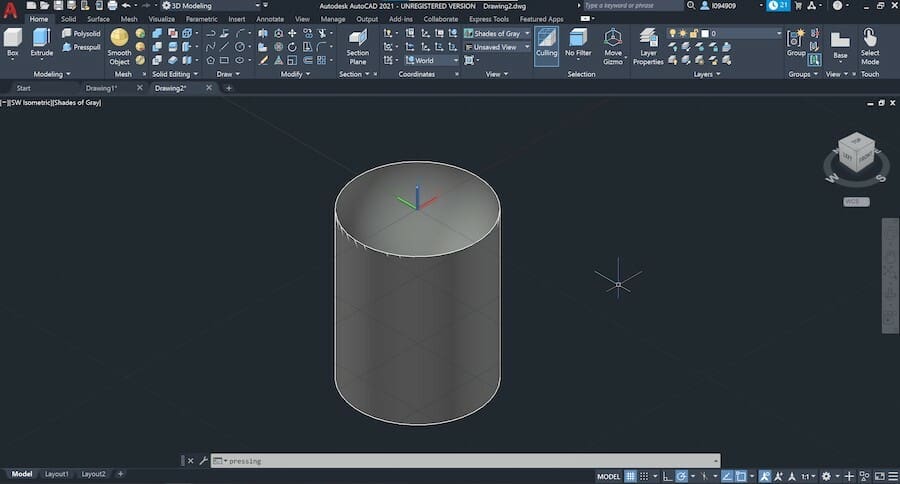The height and width of the screenshot is (484, 900).
Task: Click the search magnifier in the title bar
Action: (x=691, y=6)
